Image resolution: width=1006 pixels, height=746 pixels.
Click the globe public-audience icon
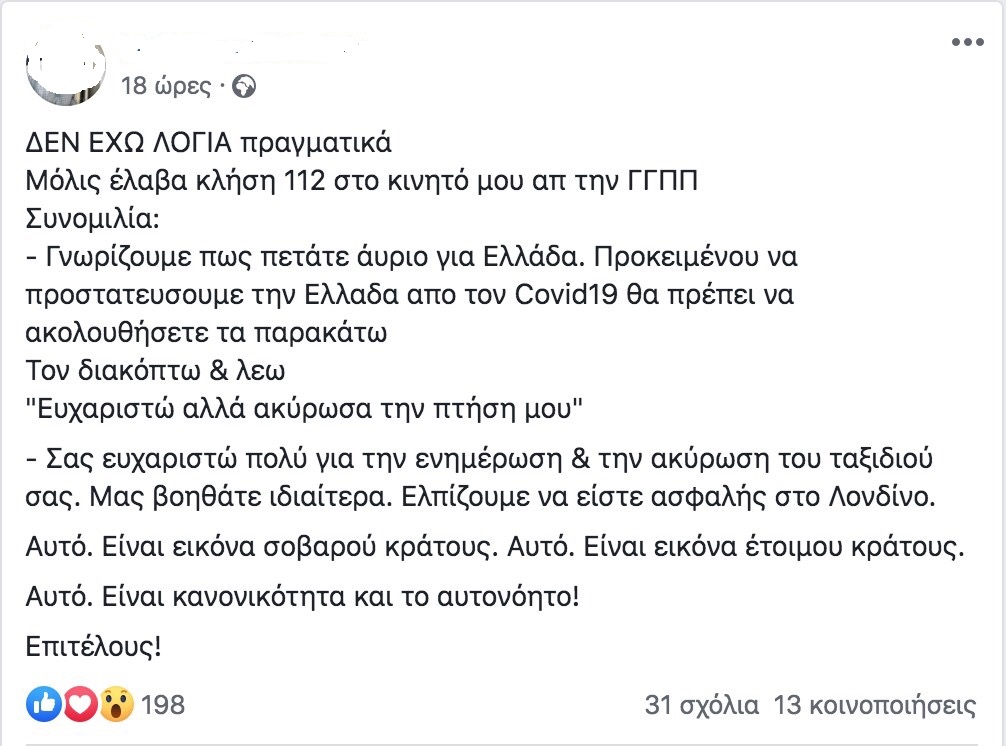point(244,86)
